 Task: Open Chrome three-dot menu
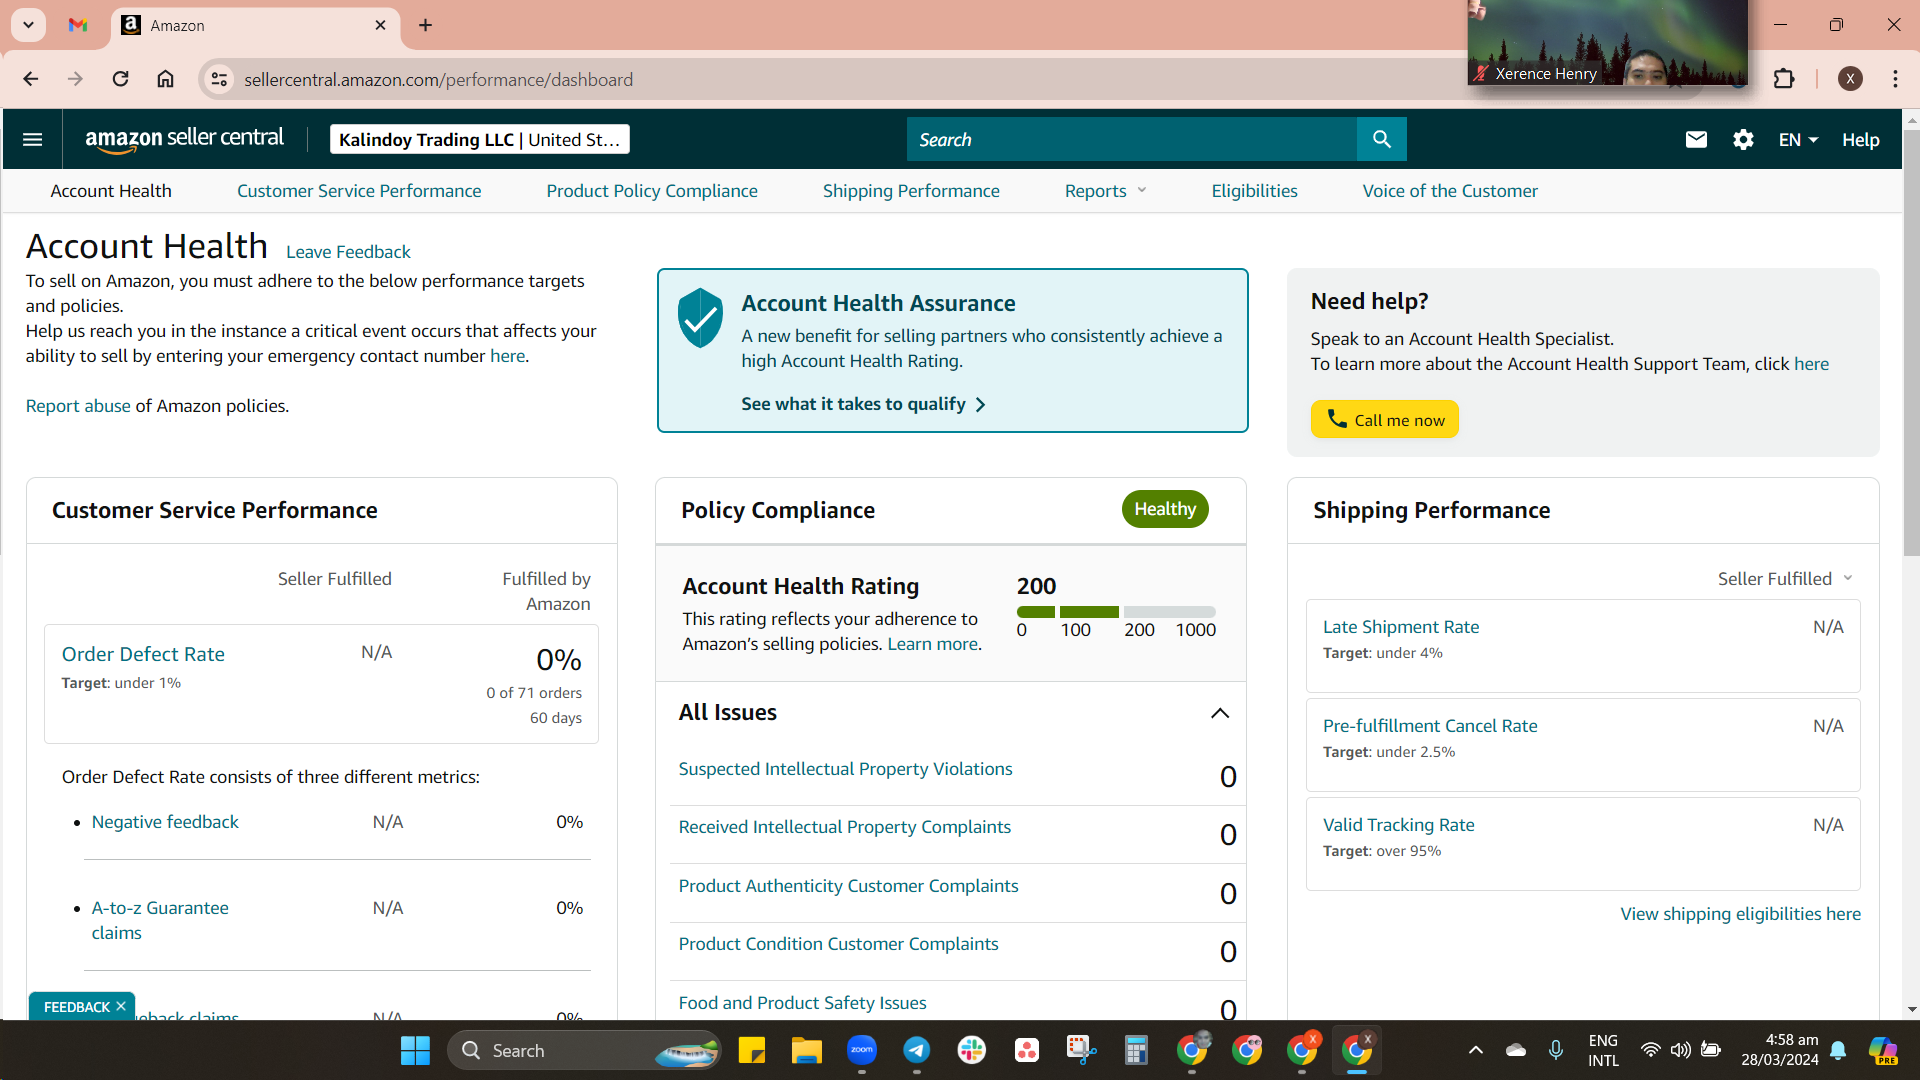(1895, 79)
